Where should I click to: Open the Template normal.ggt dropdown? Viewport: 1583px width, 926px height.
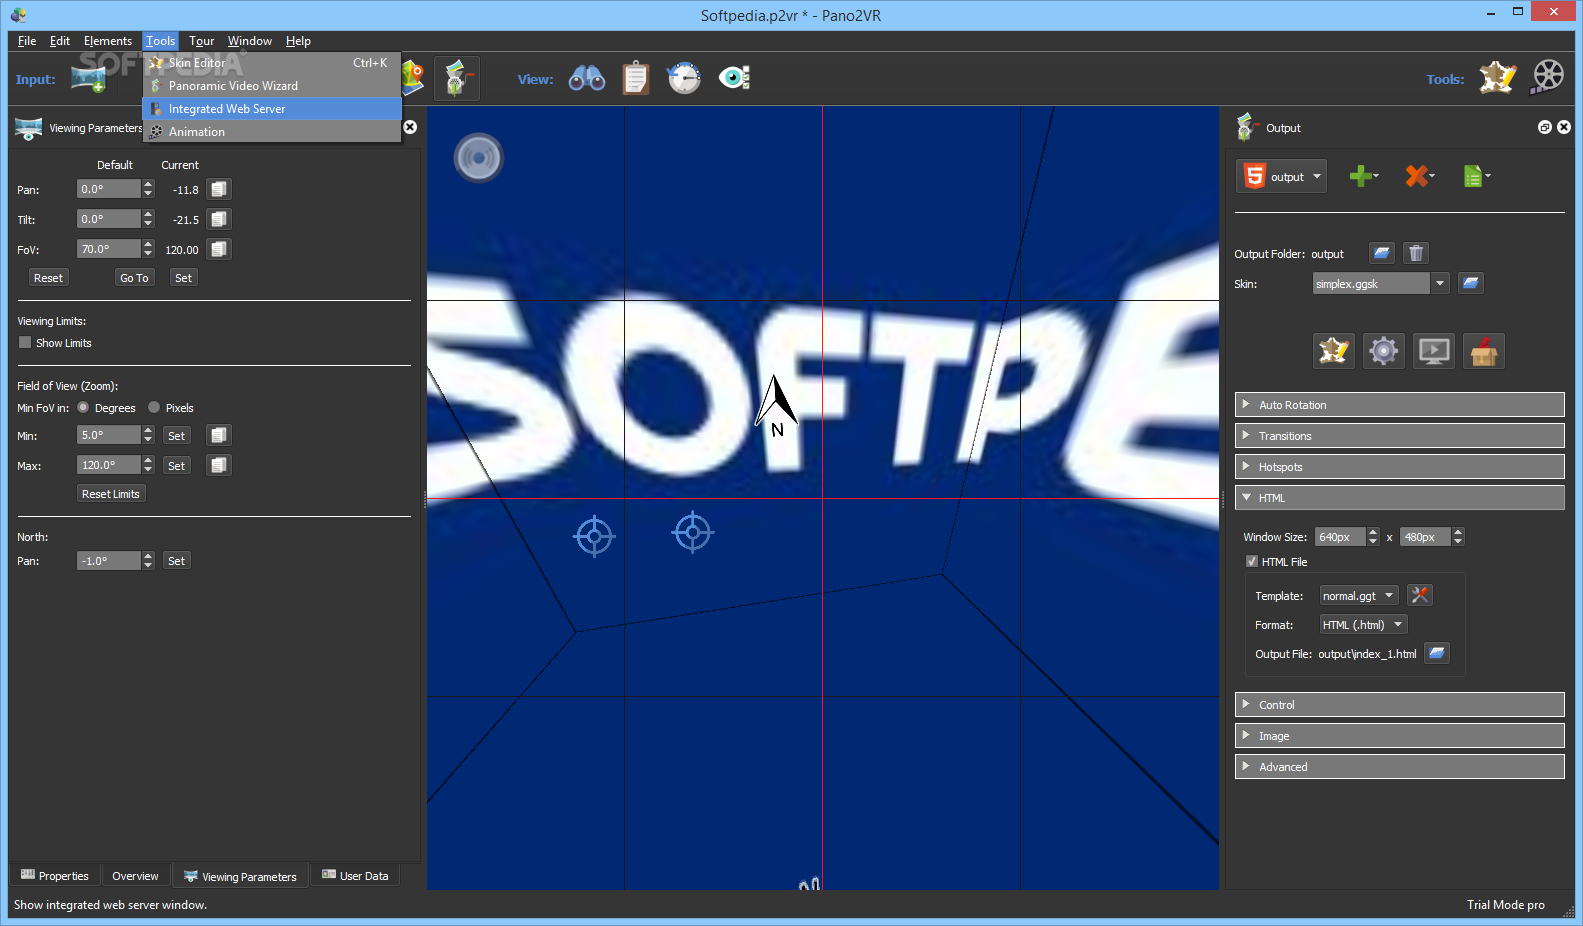click(x=1359, y=595)
